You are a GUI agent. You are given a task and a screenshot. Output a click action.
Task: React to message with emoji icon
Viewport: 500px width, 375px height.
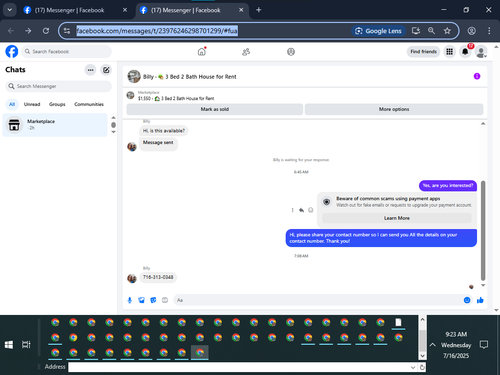click(x=311, y=210)
